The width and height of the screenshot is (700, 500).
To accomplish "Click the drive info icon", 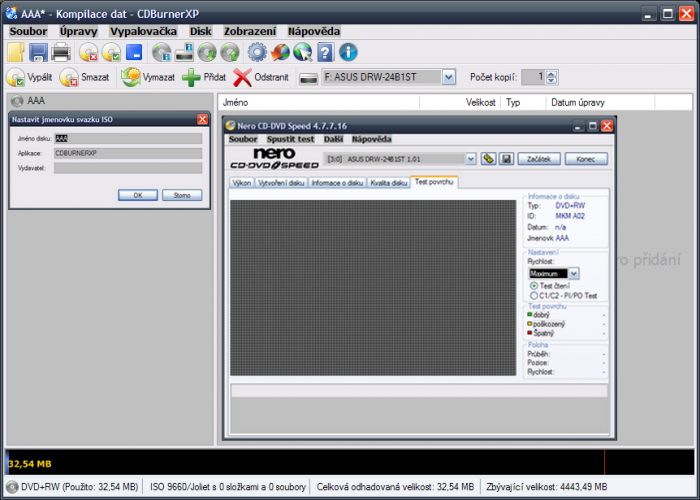I will (x=184, y=52).
